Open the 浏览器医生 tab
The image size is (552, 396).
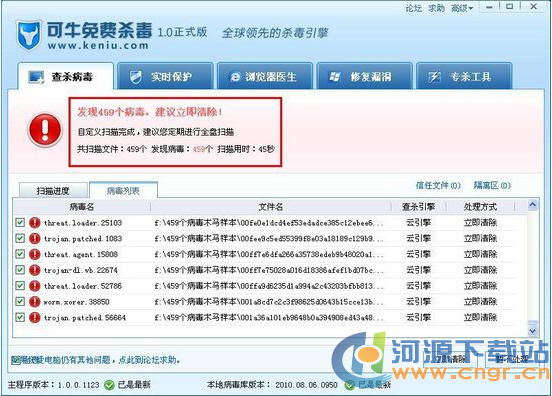[265, 76]
